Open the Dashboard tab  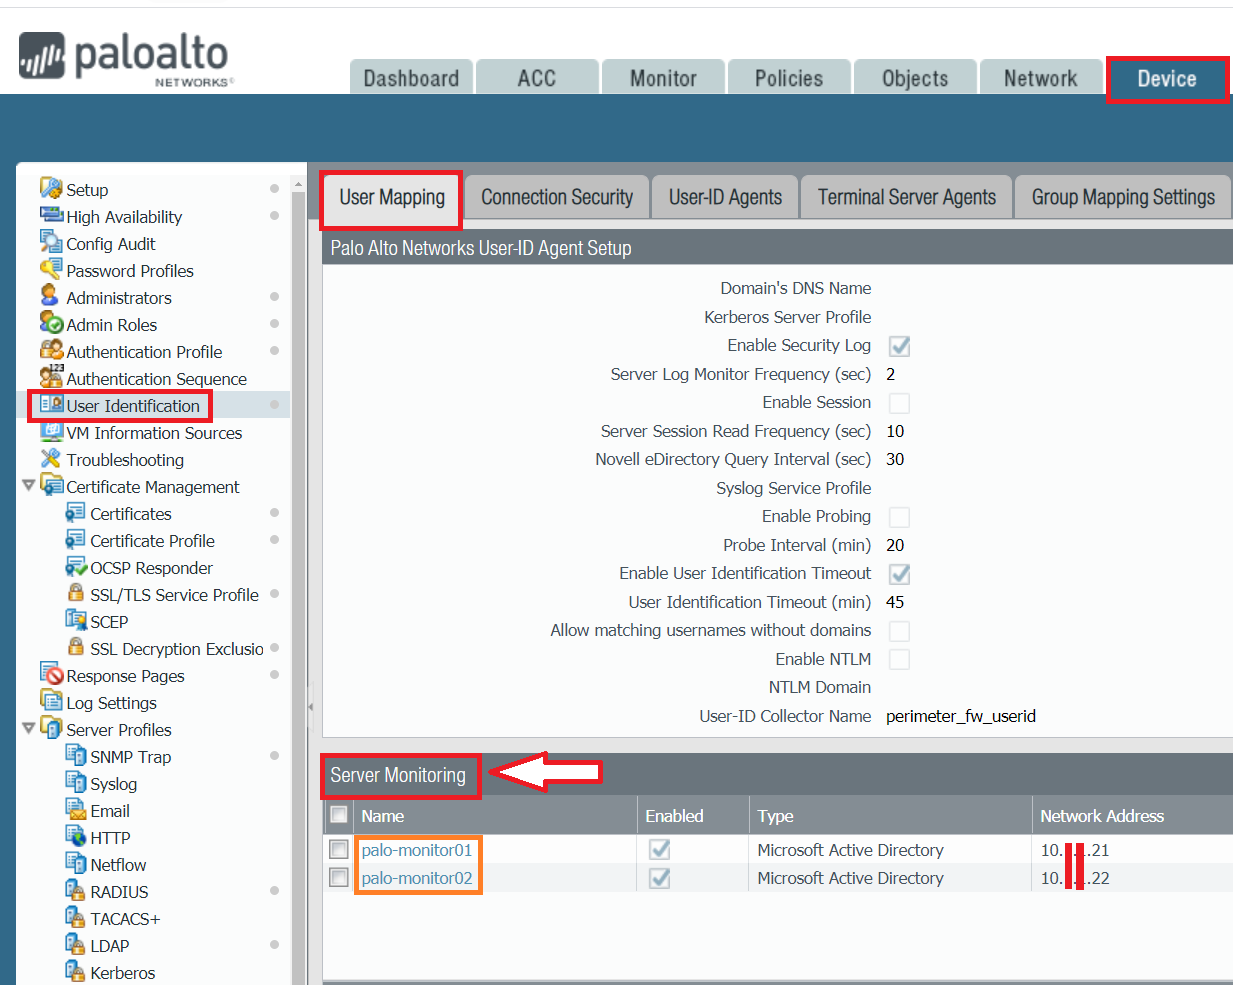(411, 78)
